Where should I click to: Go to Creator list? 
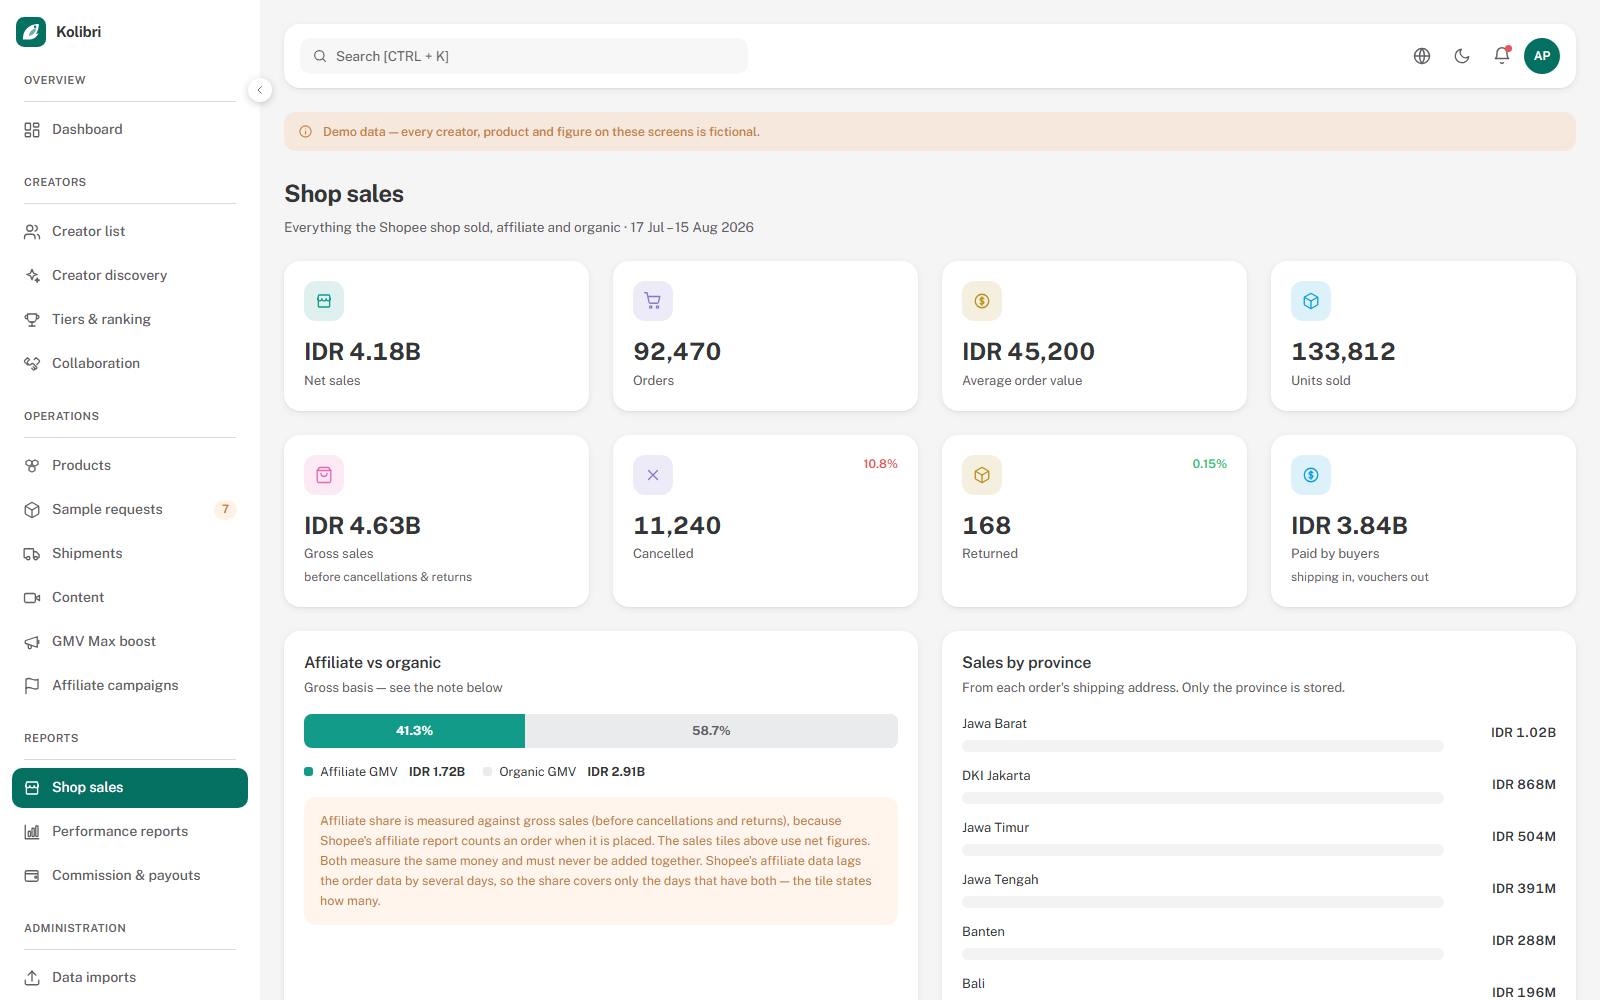[130, 231]
